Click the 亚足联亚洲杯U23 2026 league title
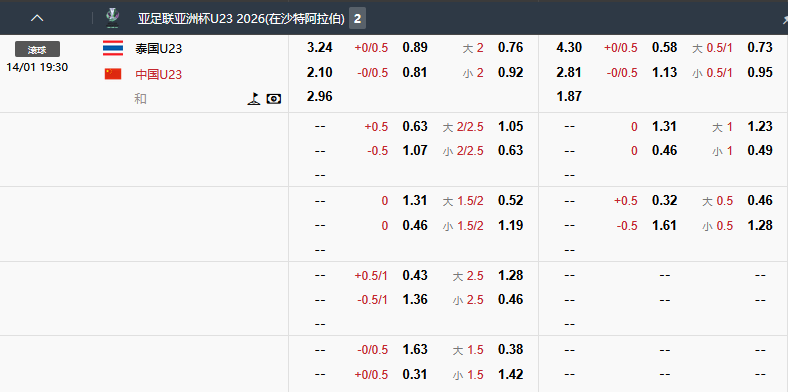 pyautogui.click(x=241, y=19)
